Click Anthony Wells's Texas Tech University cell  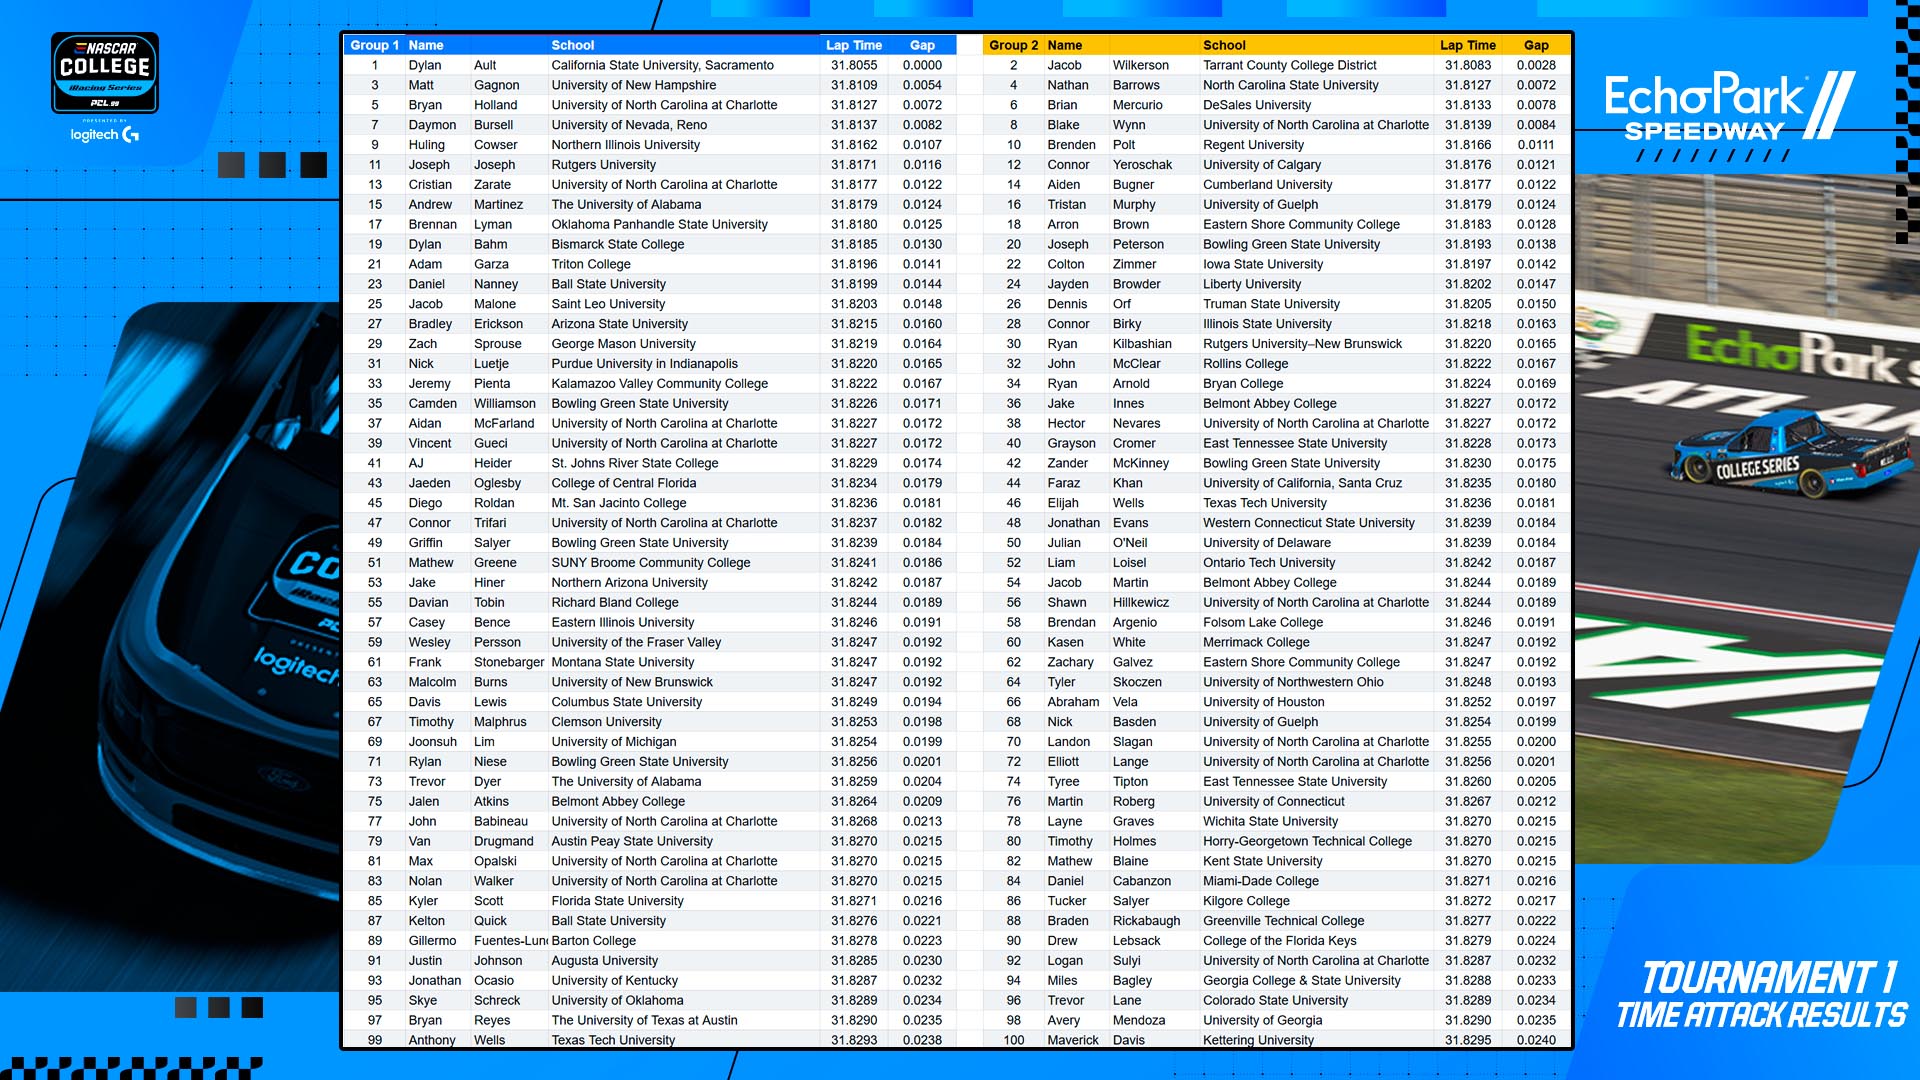(x=613, y=1040)
